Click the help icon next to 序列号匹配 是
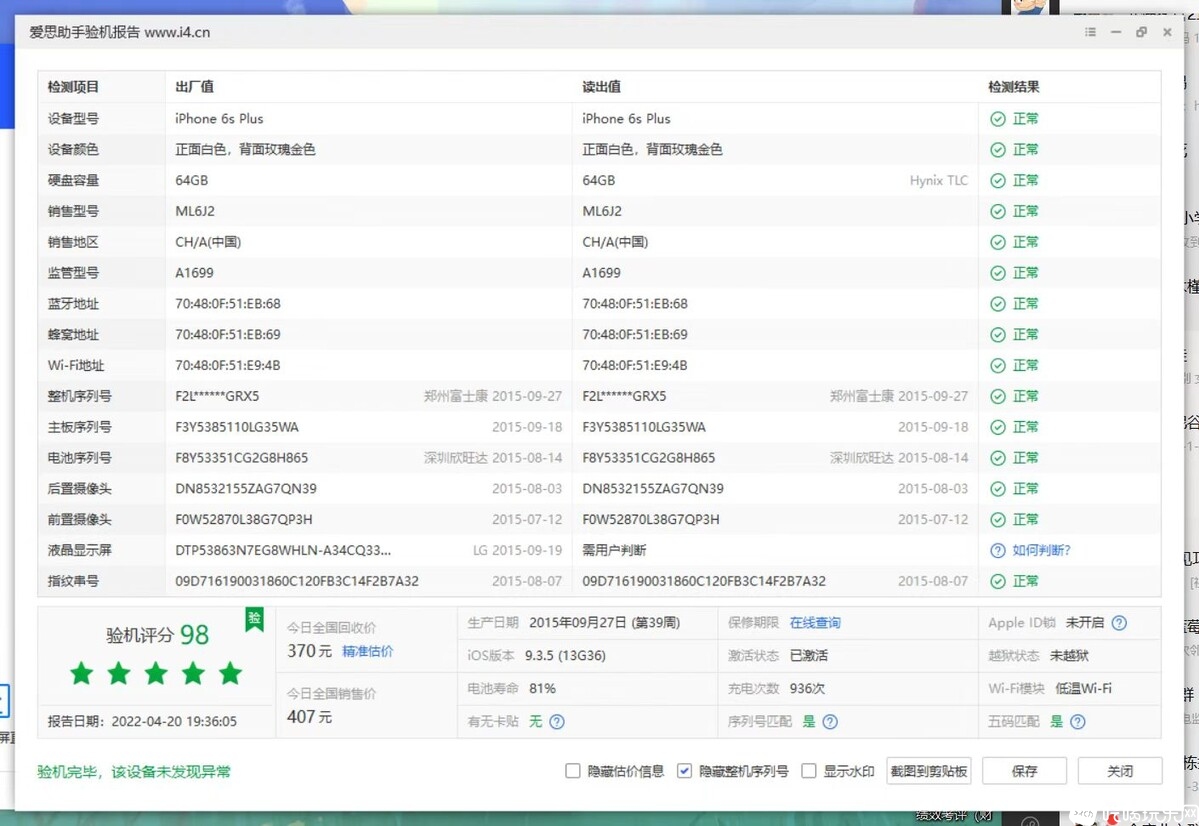 click(x=830, y=721)
